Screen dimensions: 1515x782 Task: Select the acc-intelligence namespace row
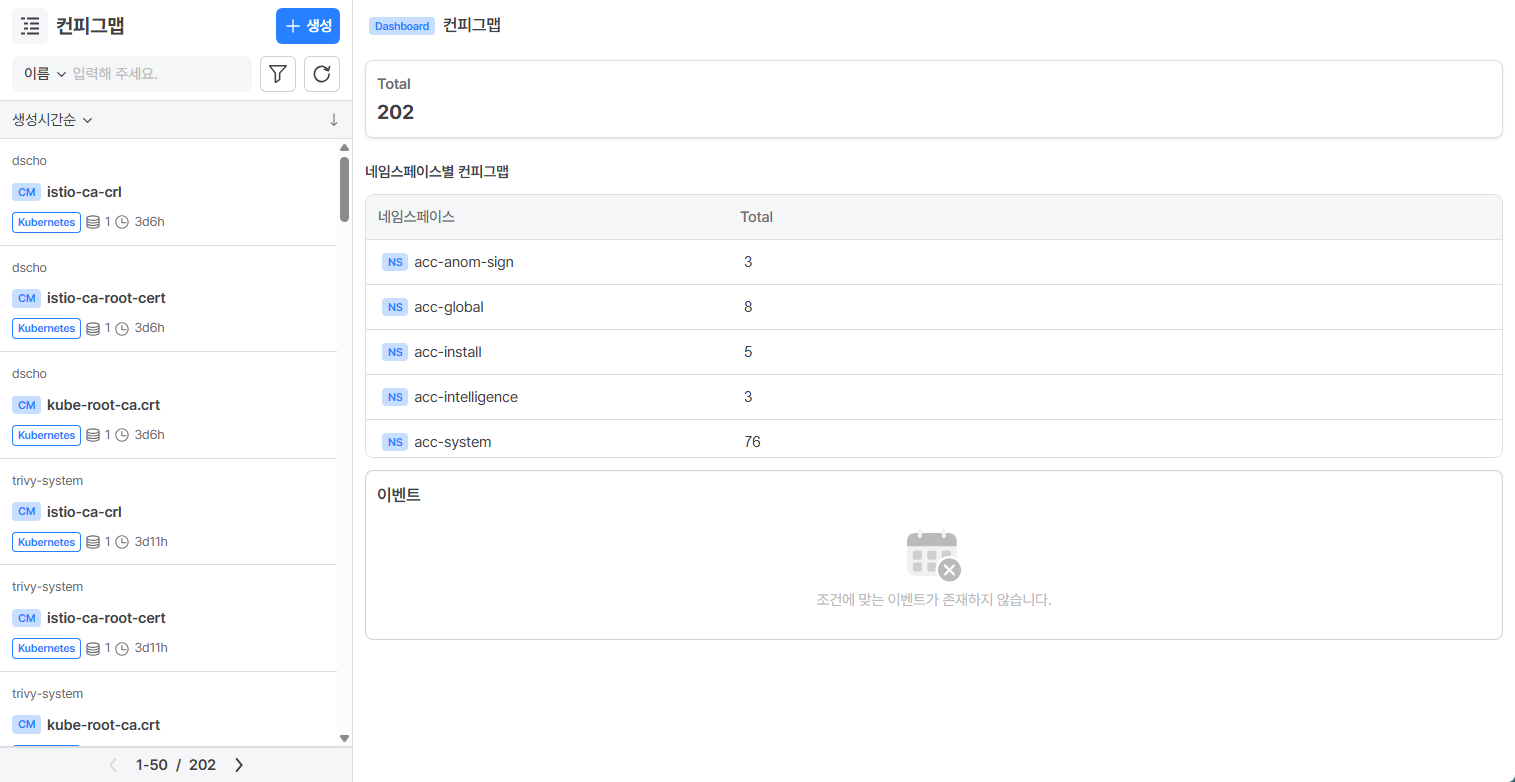click(934, 397)
